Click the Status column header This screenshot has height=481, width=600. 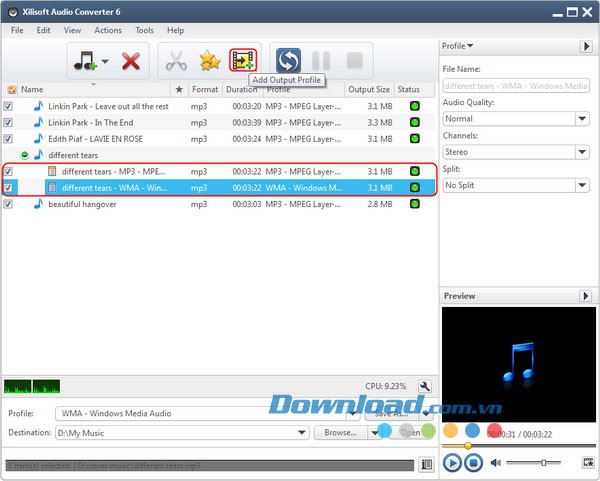tap(409, 90)
